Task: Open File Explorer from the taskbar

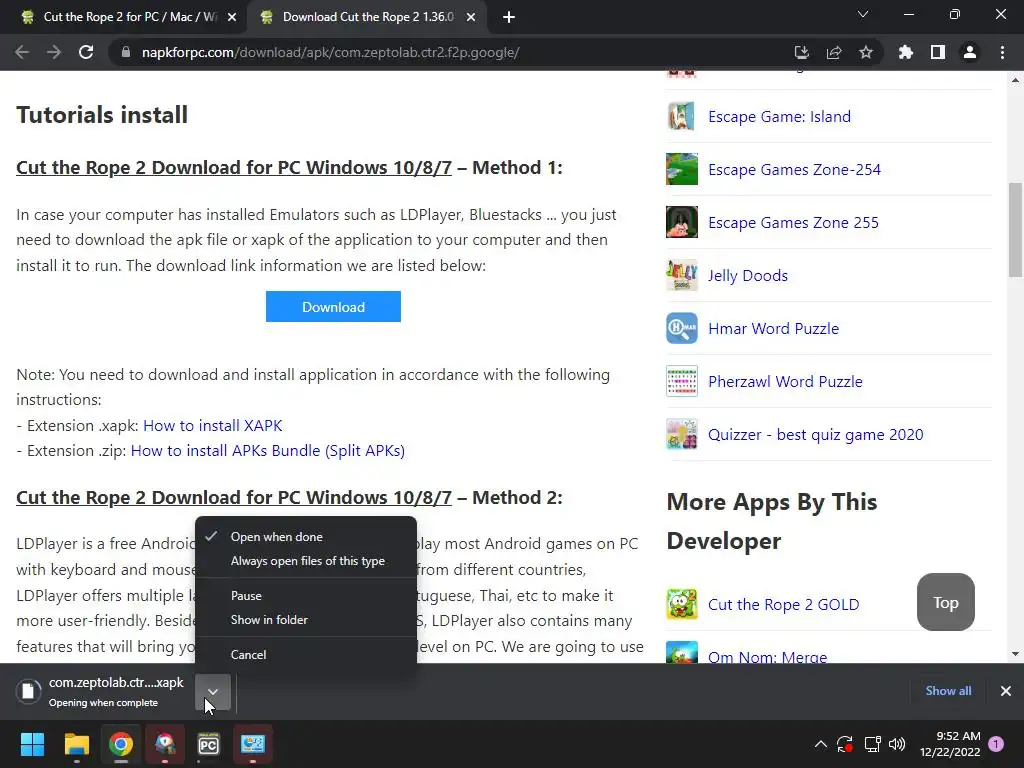Action: point(76,744)
